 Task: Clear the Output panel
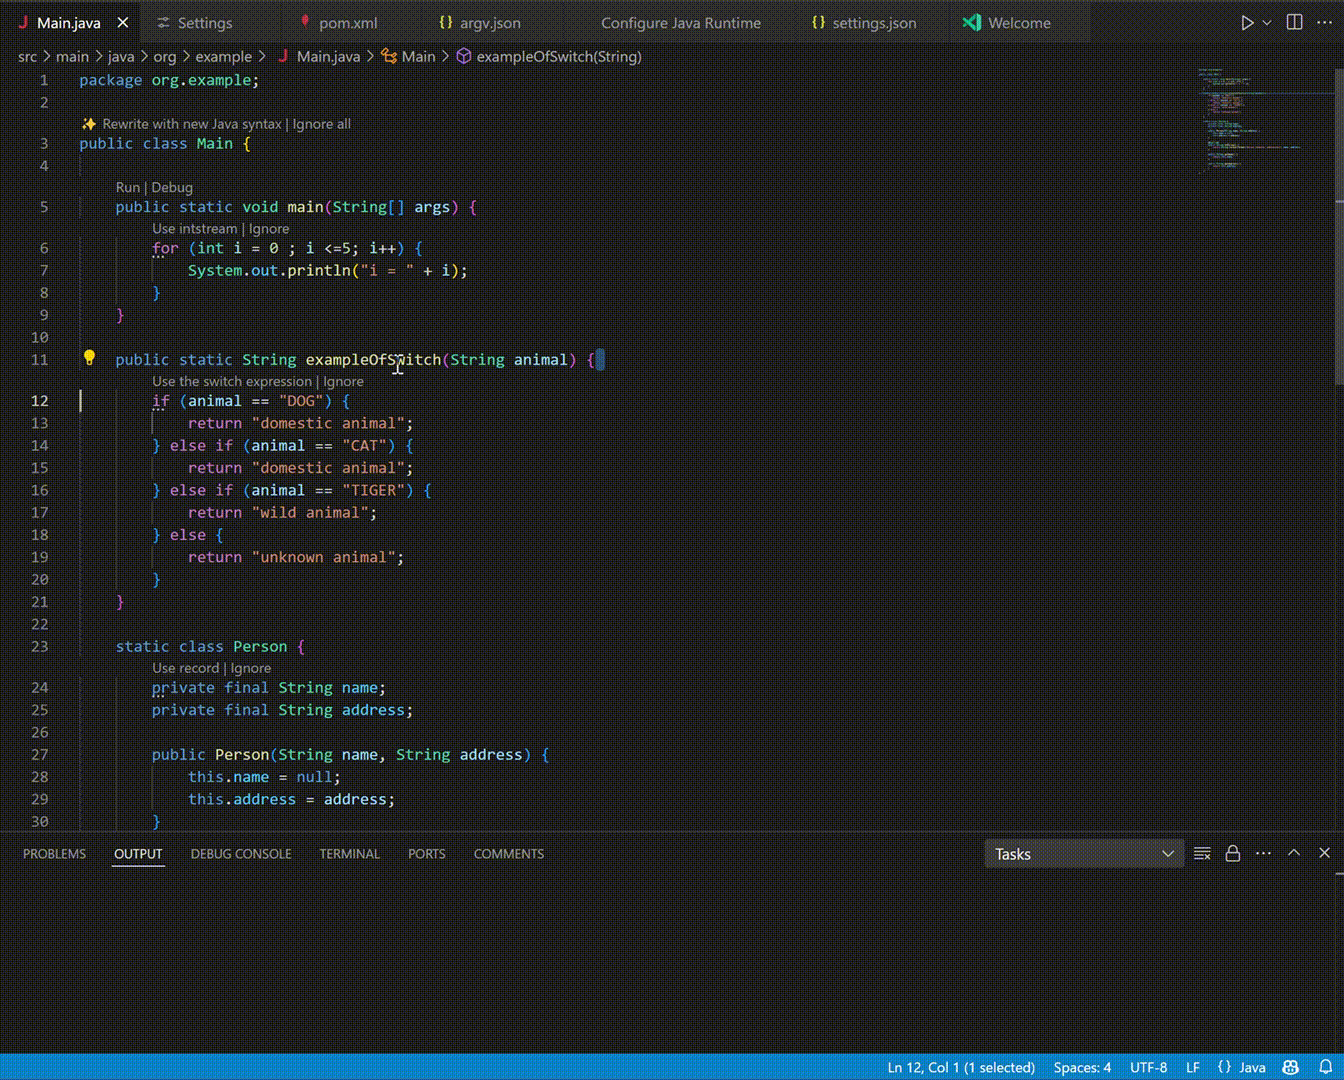tap(1202, 853)
